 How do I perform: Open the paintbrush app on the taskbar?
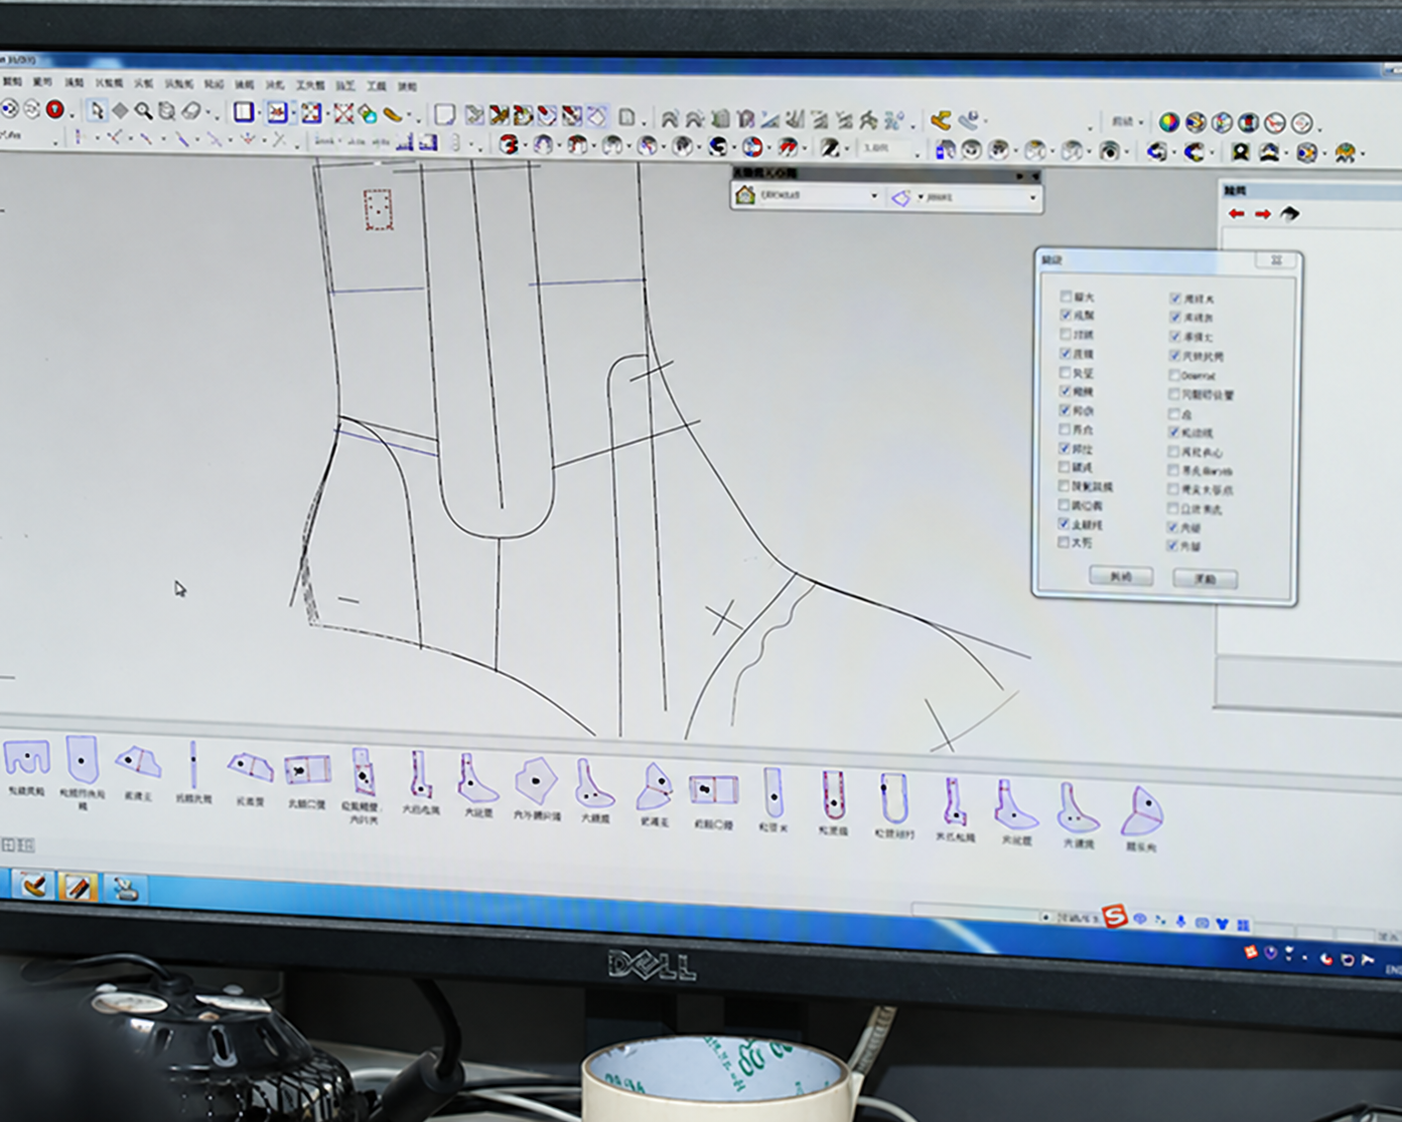(x=35, y=885)
